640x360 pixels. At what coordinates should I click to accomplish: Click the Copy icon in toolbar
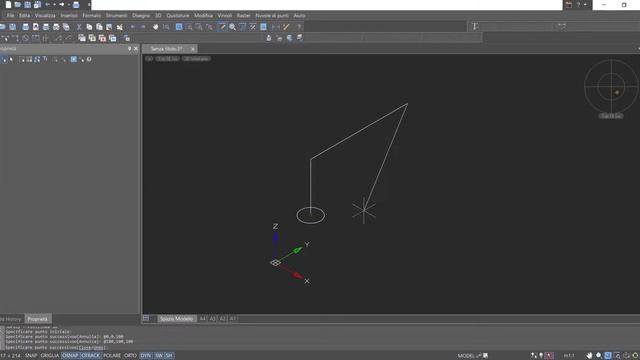[89, 27]
